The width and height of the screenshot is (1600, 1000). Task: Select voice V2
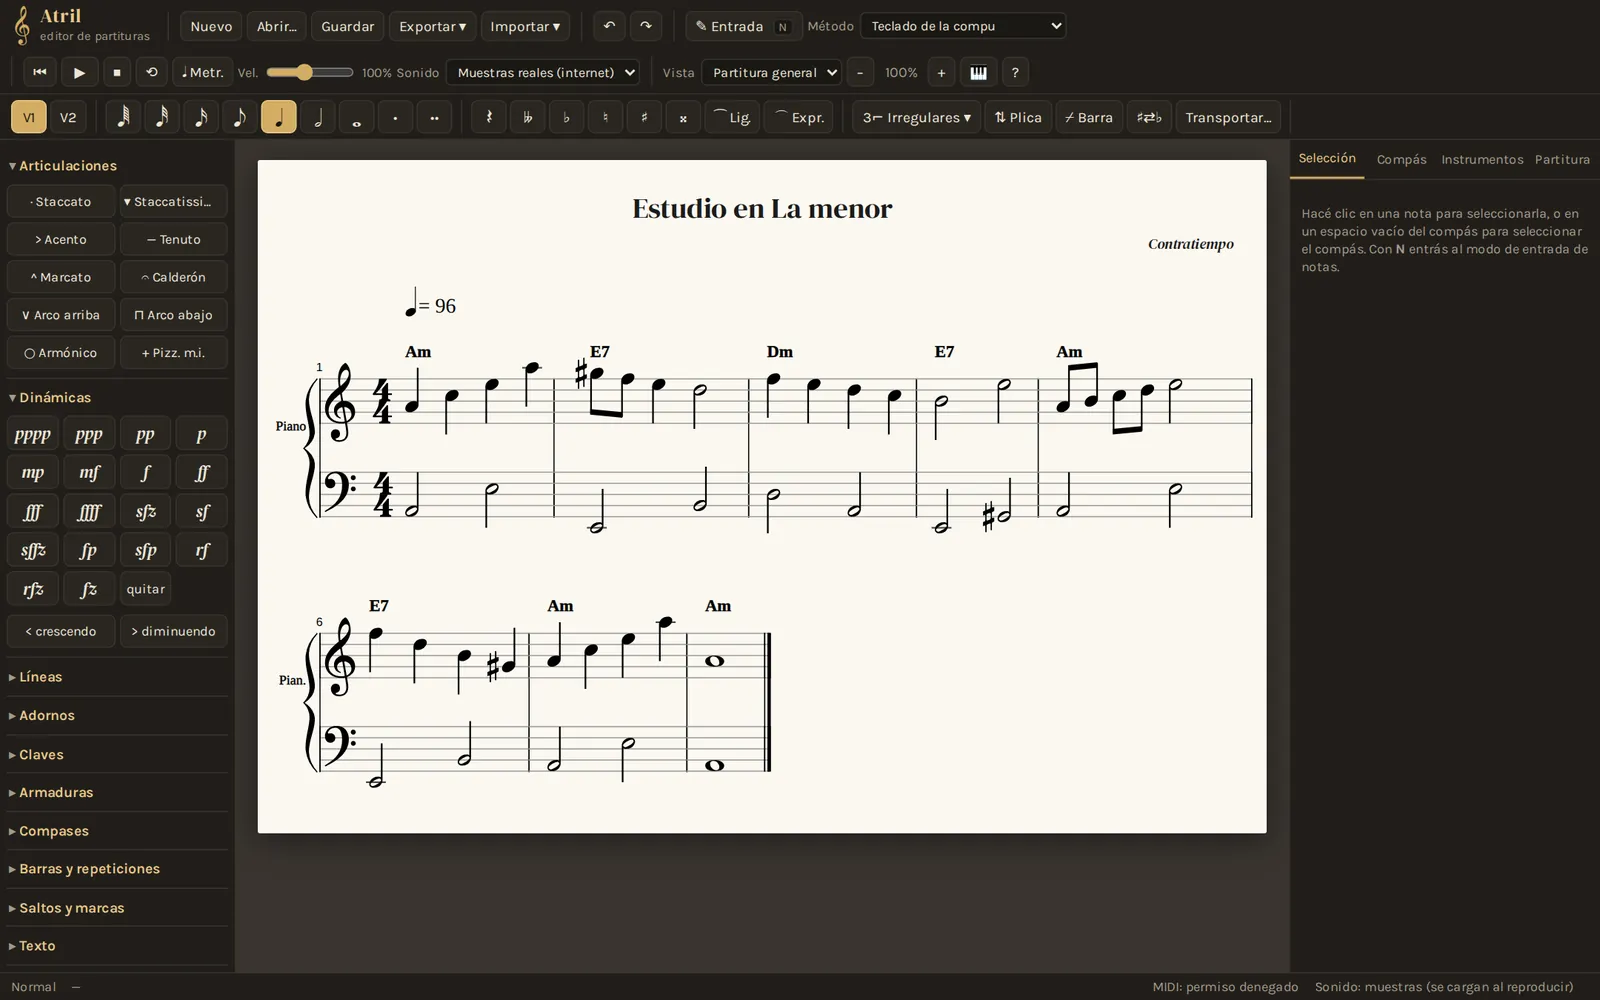[68, 117]
